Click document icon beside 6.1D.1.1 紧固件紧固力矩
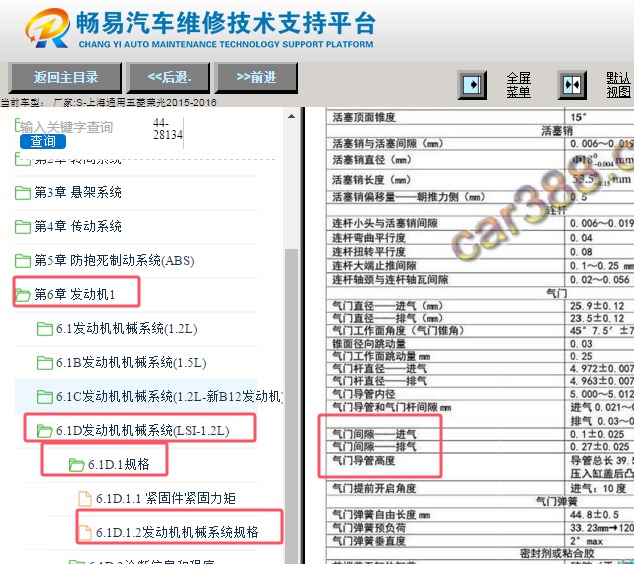Viewport: 634px width, 564px height. tap(85, 499)
